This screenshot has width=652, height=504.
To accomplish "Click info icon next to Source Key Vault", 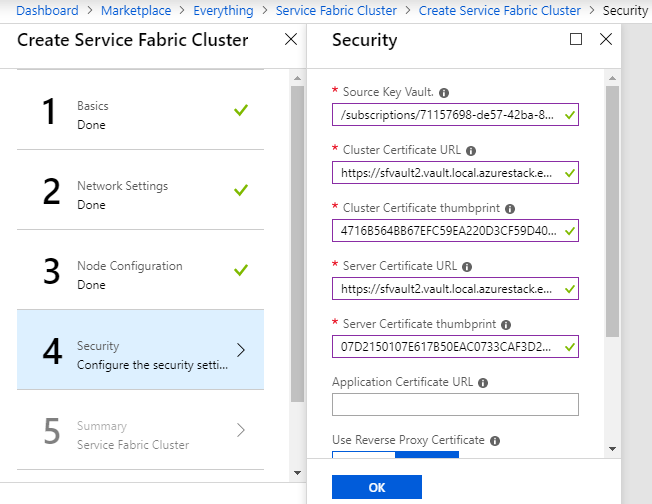I will 444,92.
